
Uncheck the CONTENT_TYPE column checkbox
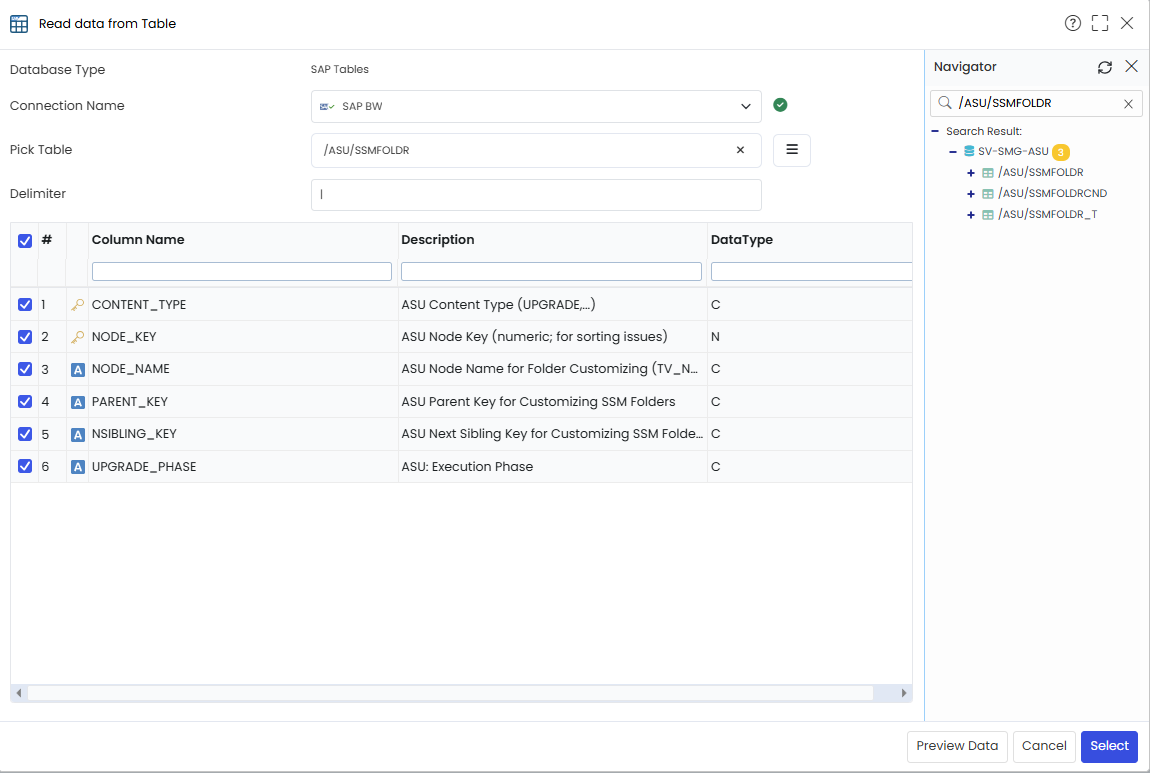pos(25,304)
